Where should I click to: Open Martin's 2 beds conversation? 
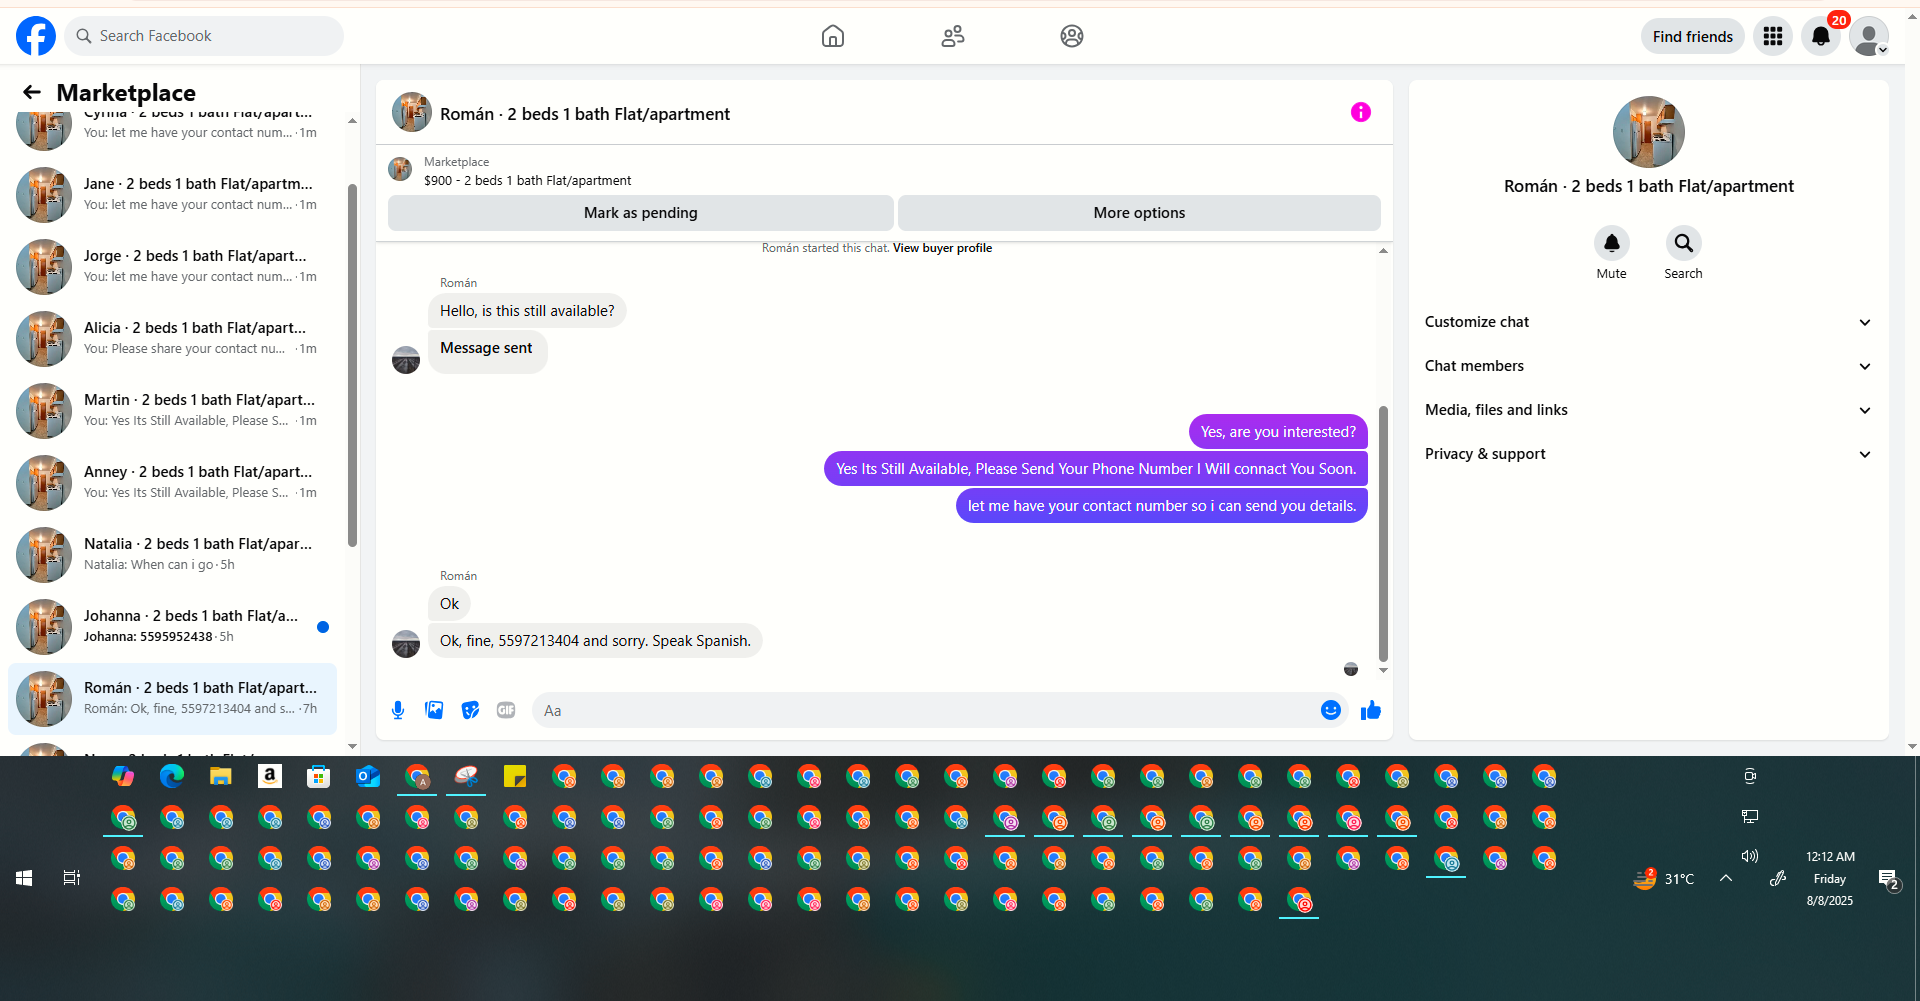tap(172, 410)
